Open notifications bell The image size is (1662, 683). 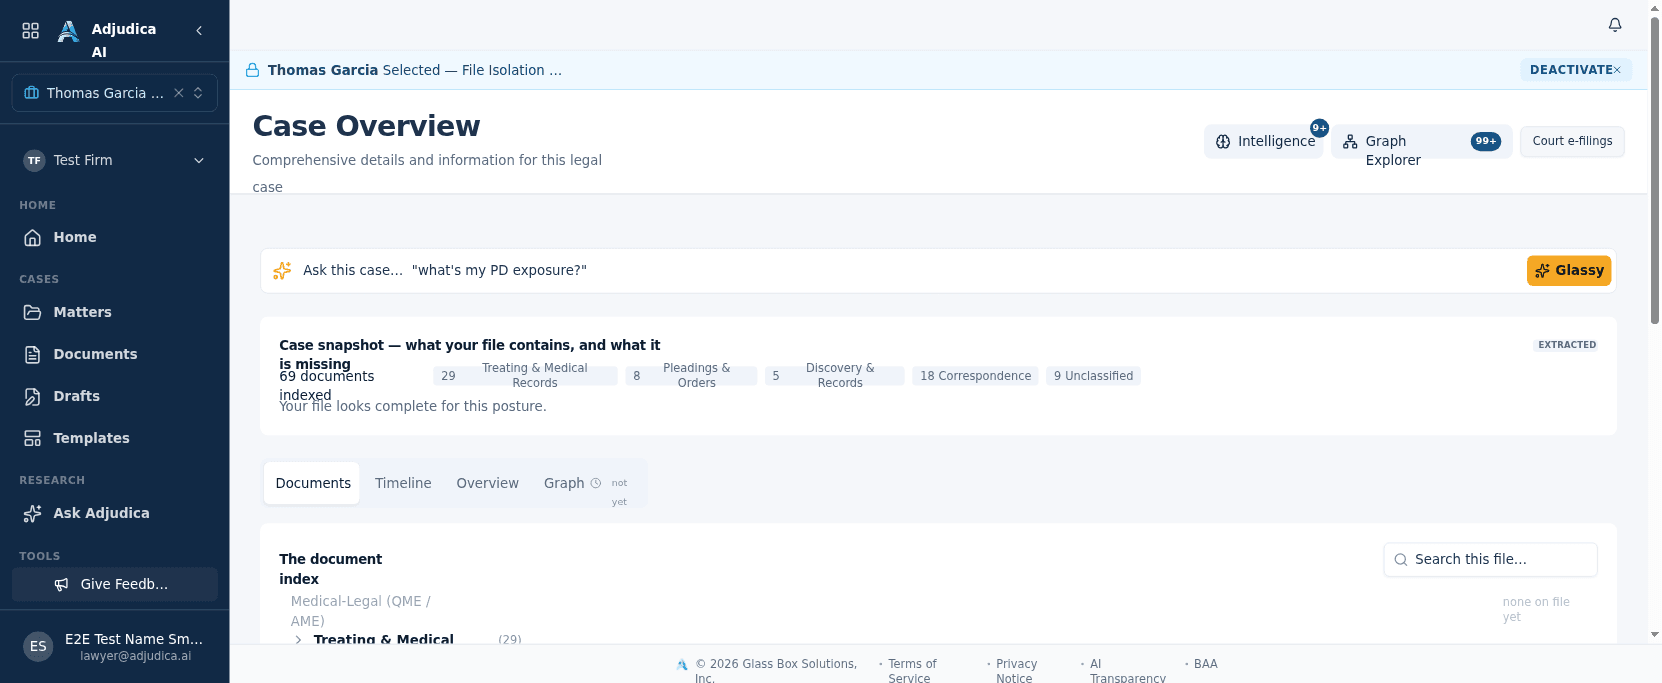(x=1615, y=25)
